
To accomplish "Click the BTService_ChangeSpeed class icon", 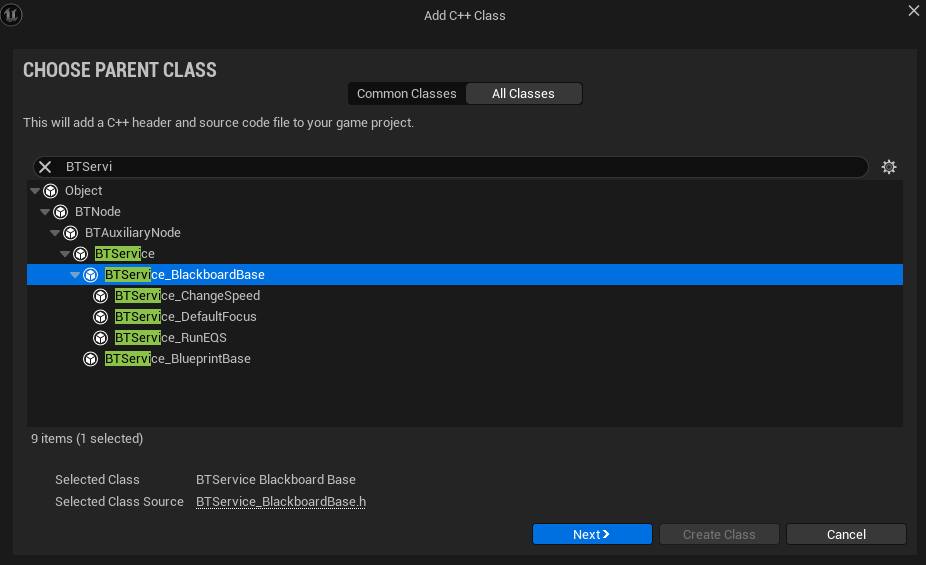I will 101,296.
